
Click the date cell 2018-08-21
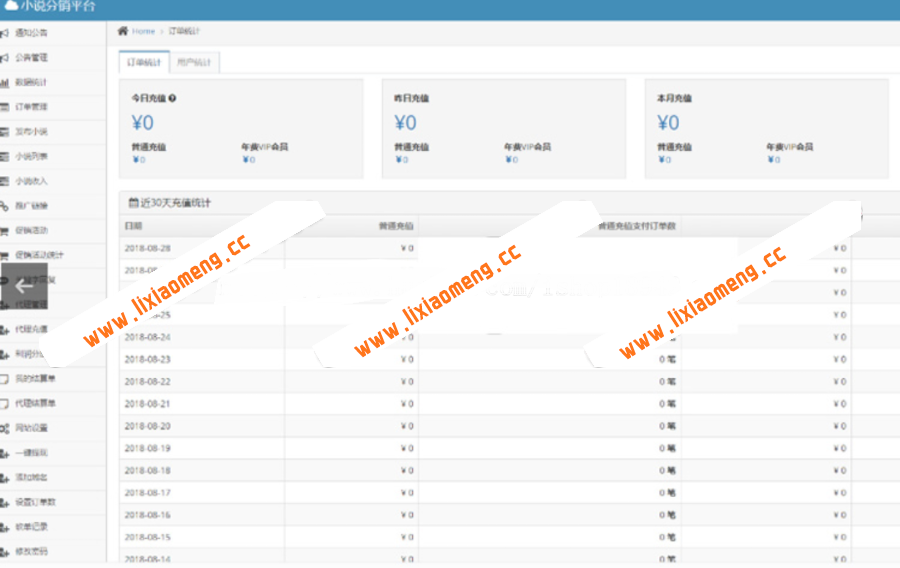coord(148,404)
